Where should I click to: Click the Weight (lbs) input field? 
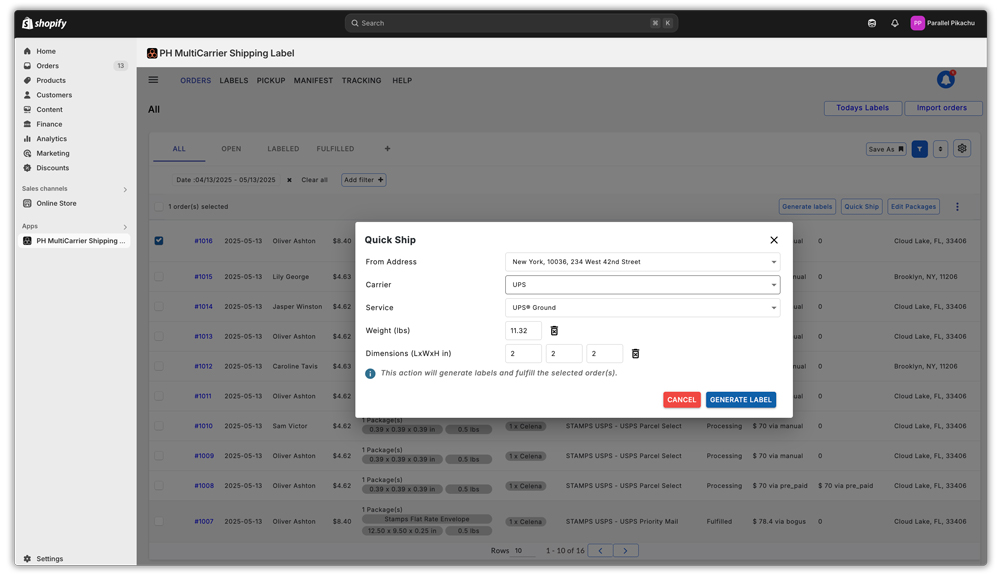point(523,330)
